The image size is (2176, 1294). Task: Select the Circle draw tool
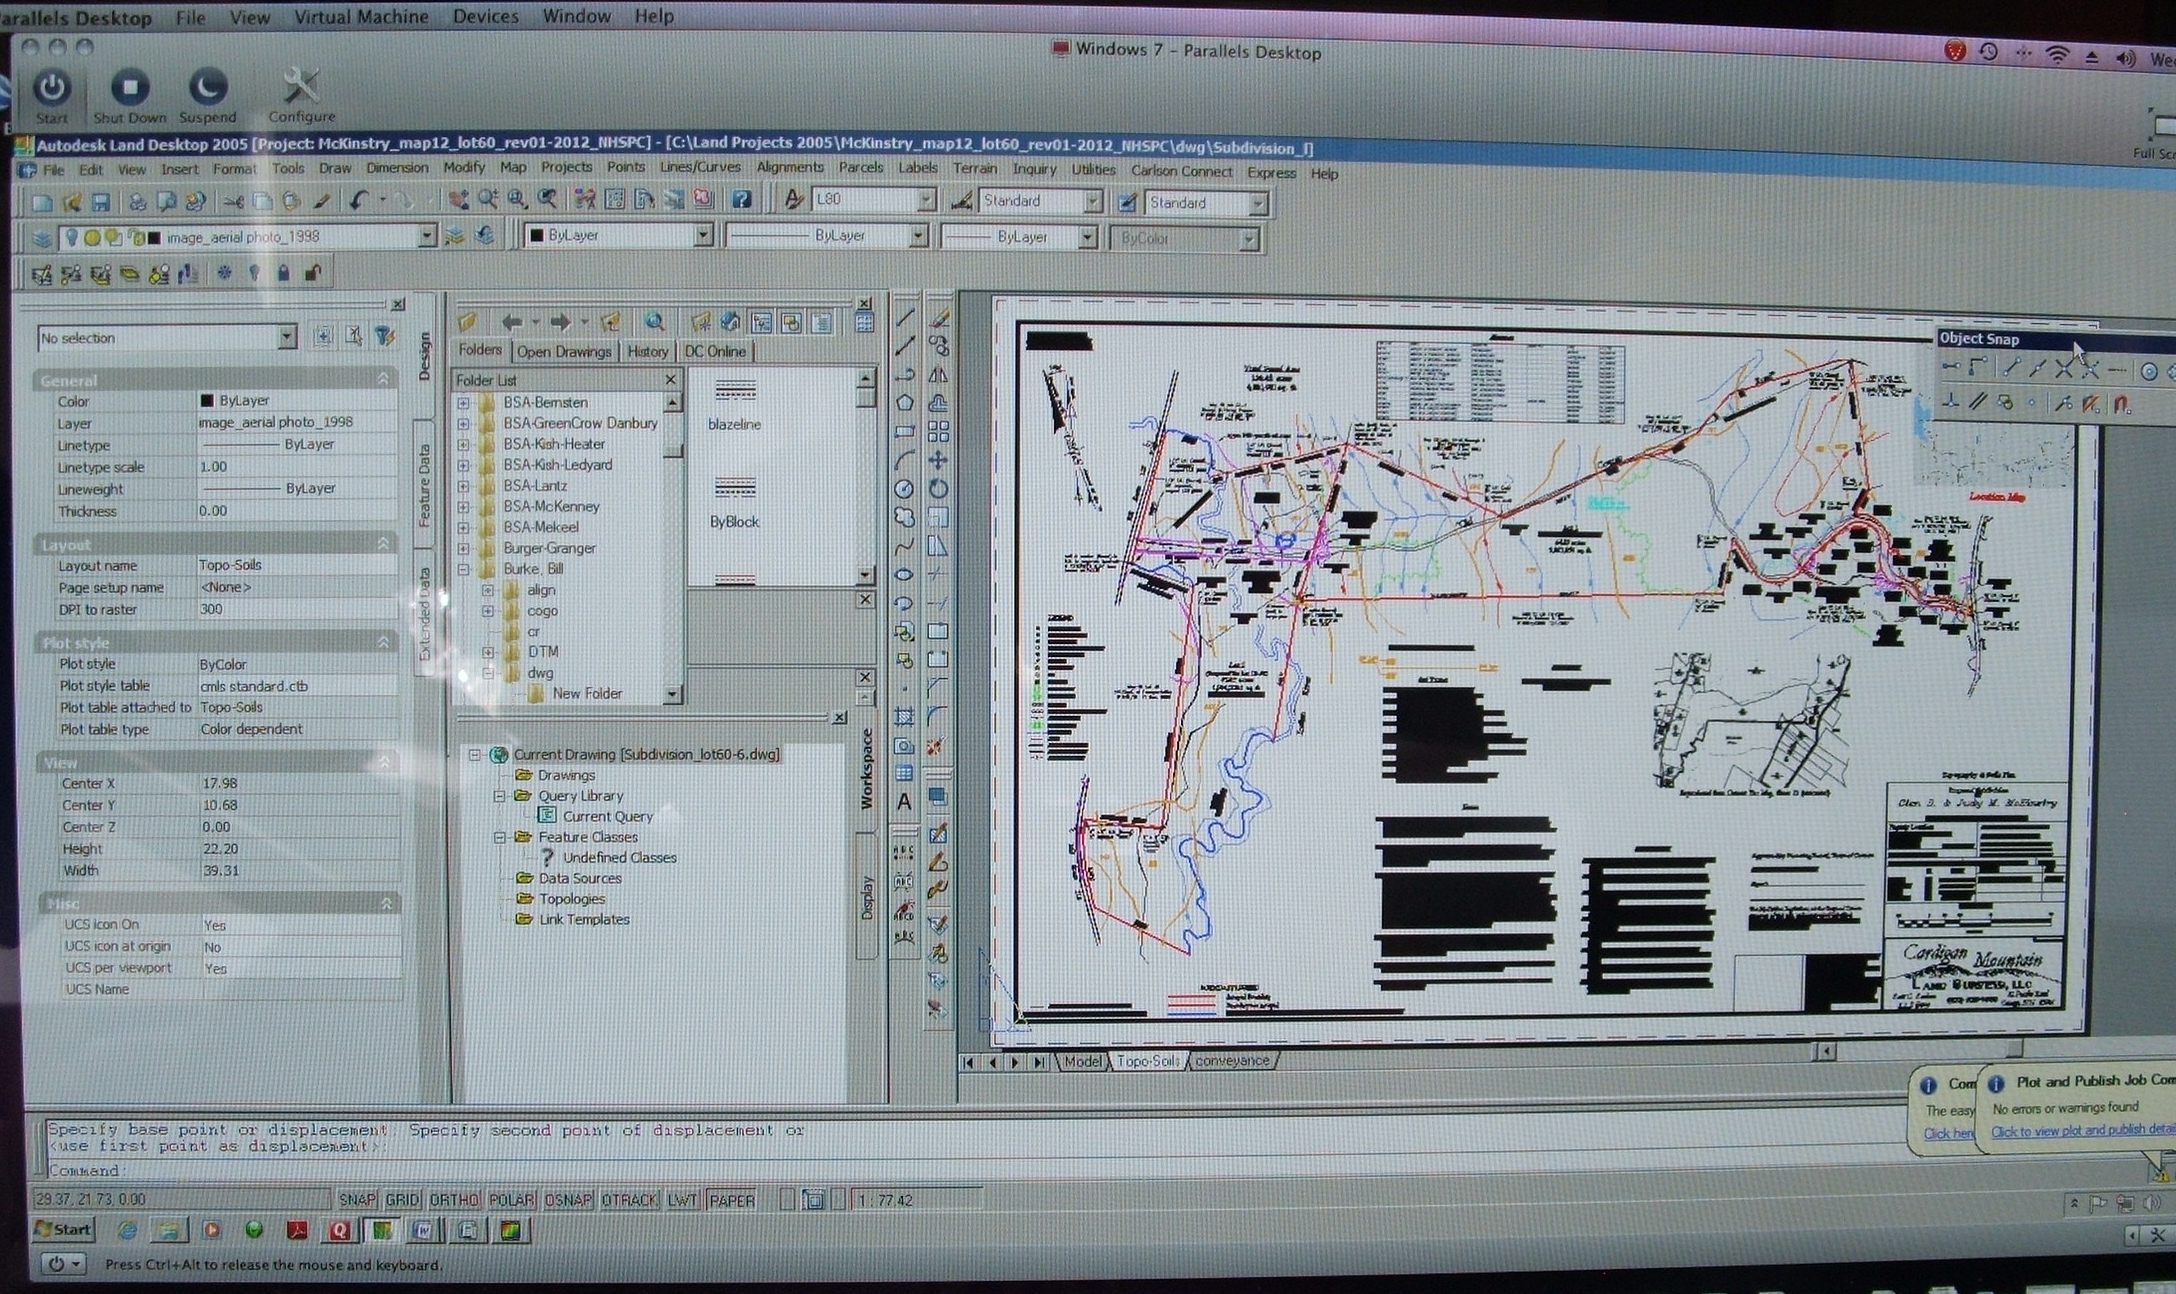pos(904,489)
